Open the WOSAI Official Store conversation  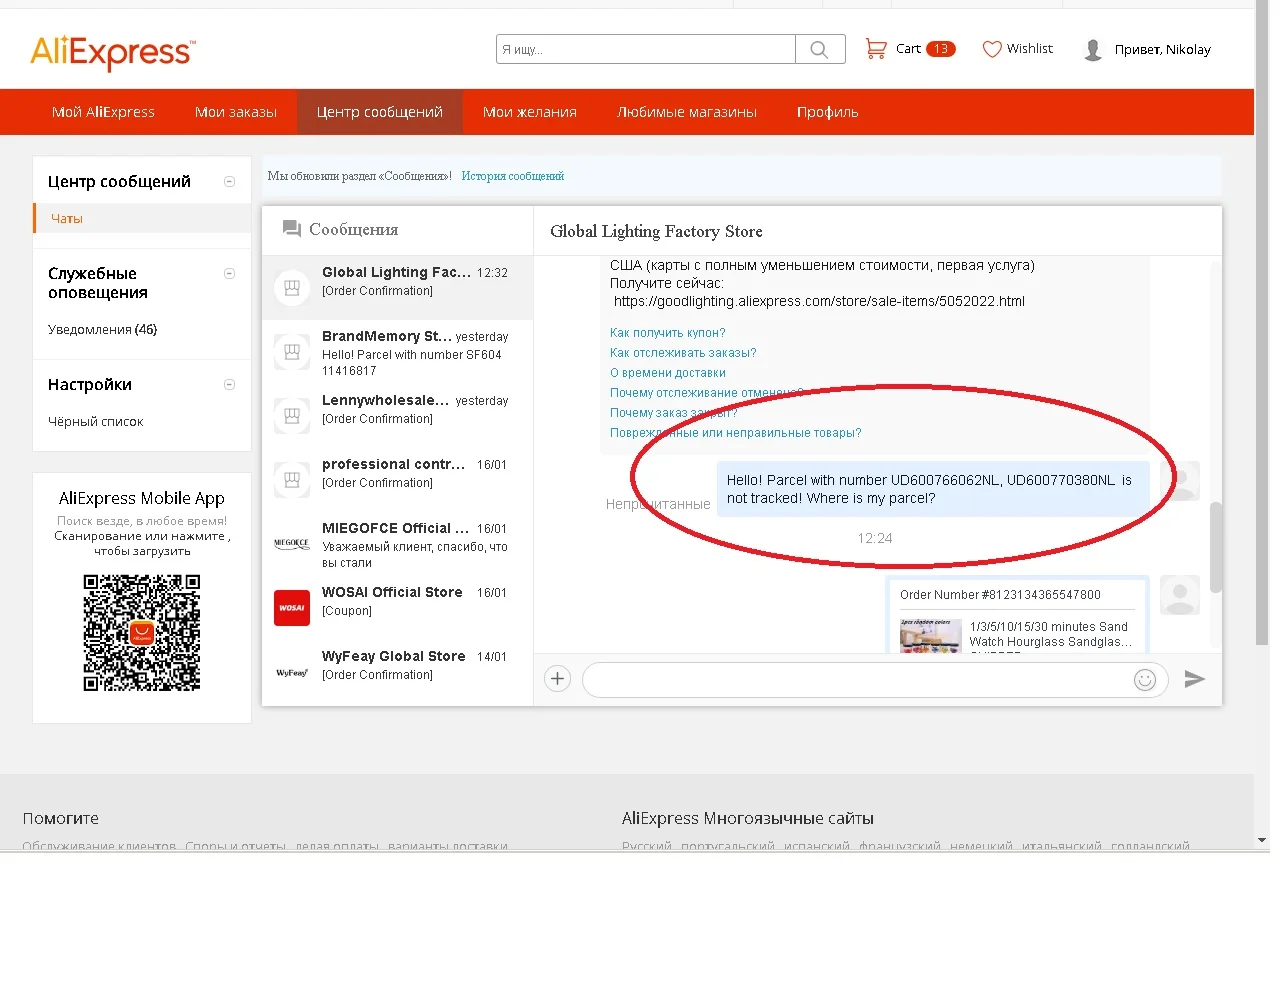pos(398,608)
